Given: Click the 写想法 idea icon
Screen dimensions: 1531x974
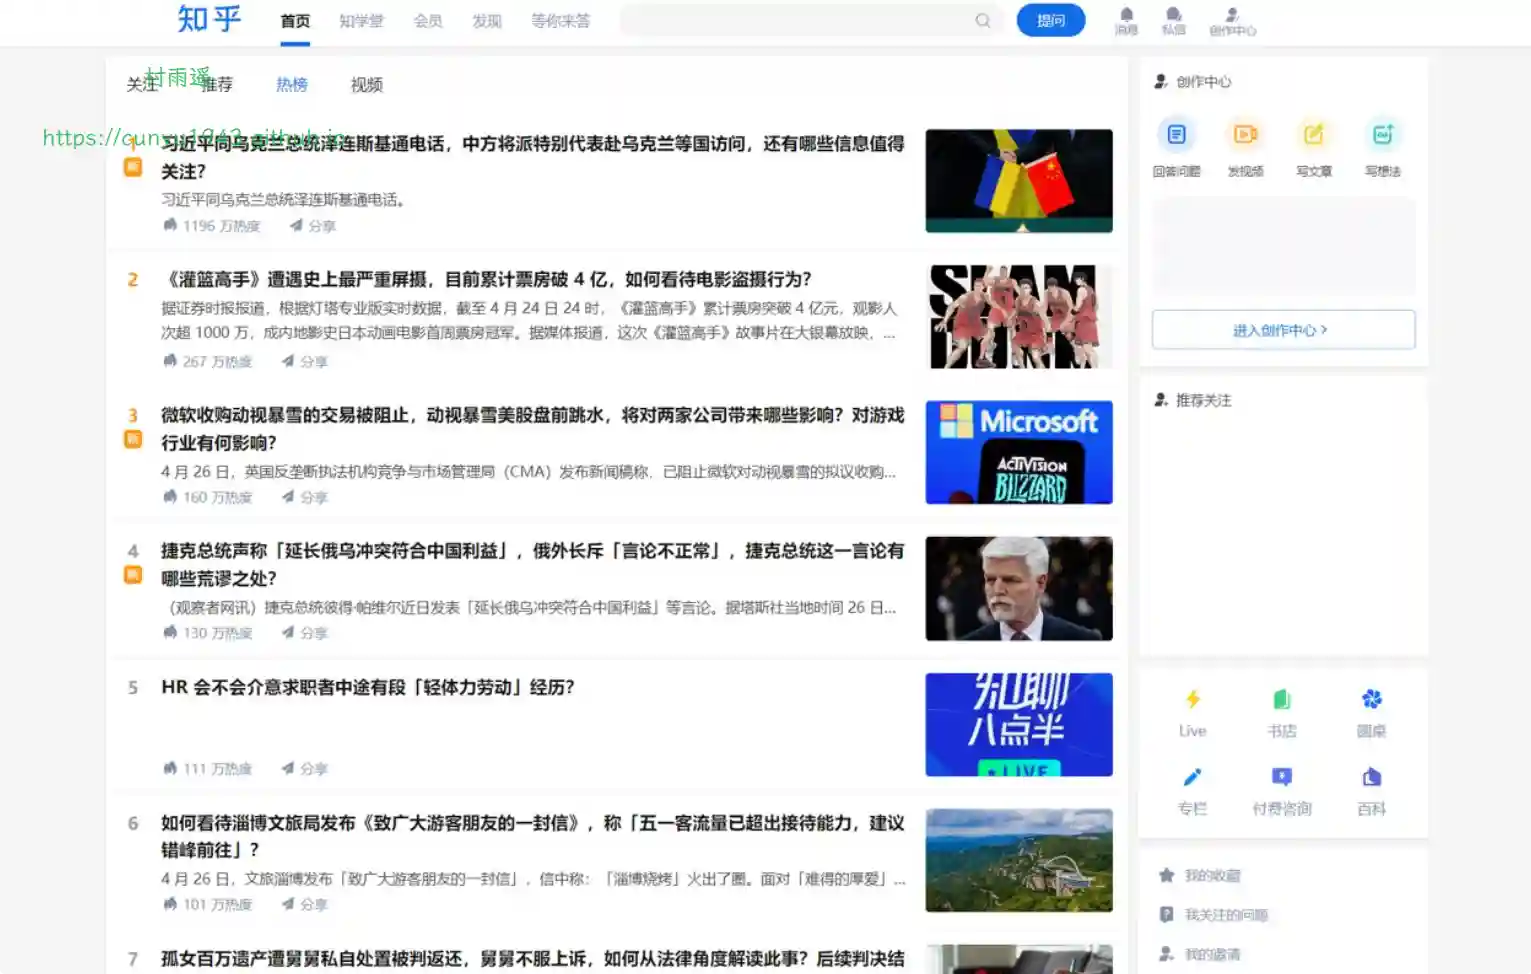Looking at the screenshot, I should click(1382, 135).
